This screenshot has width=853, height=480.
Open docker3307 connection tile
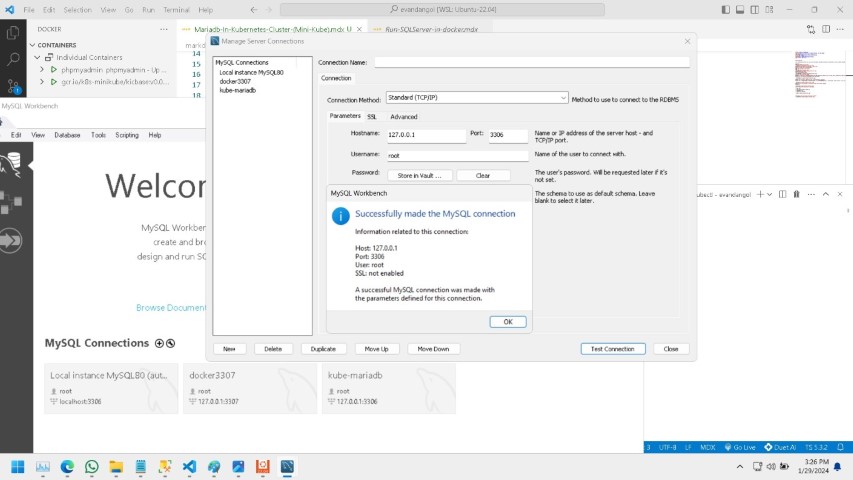tap(250, 389)
